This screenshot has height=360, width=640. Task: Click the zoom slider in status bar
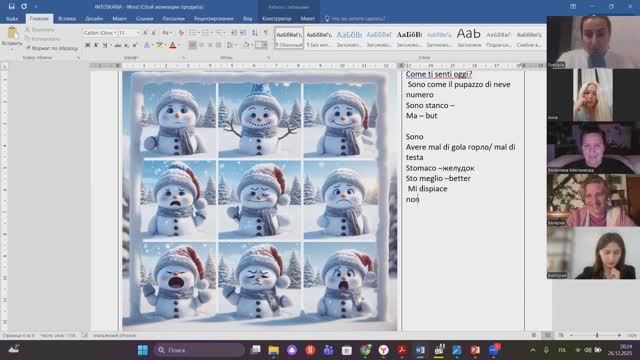[597, 335]
